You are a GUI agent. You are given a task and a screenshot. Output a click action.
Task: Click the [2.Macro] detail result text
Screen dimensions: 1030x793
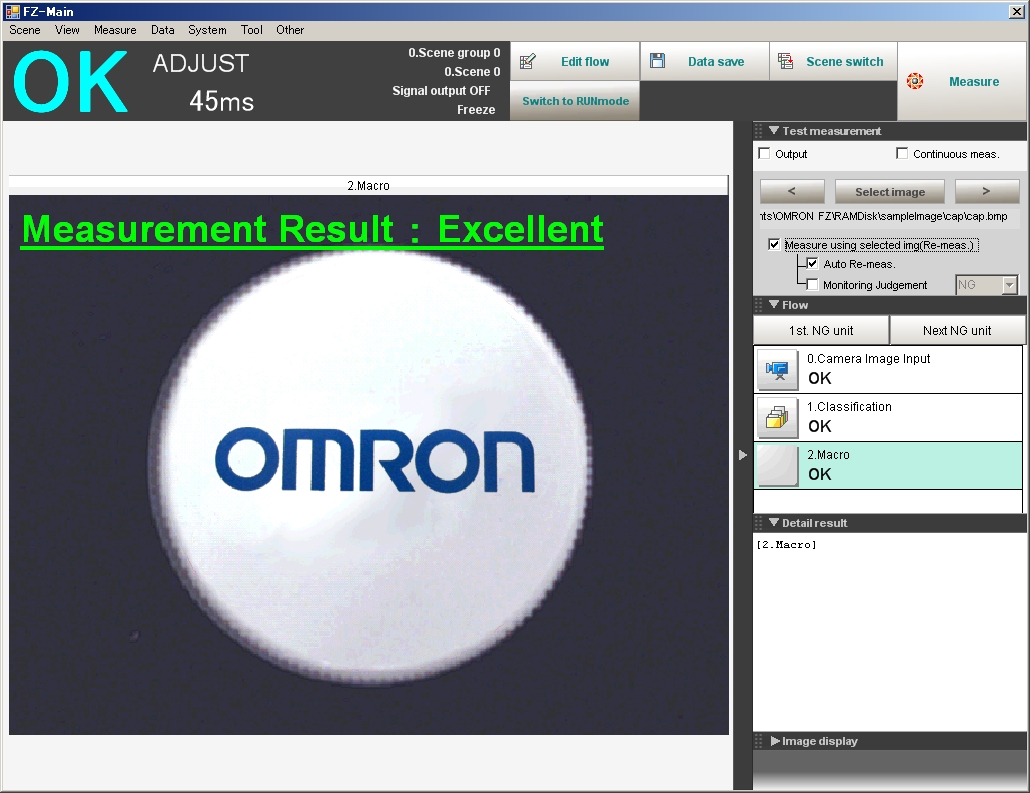786,545
